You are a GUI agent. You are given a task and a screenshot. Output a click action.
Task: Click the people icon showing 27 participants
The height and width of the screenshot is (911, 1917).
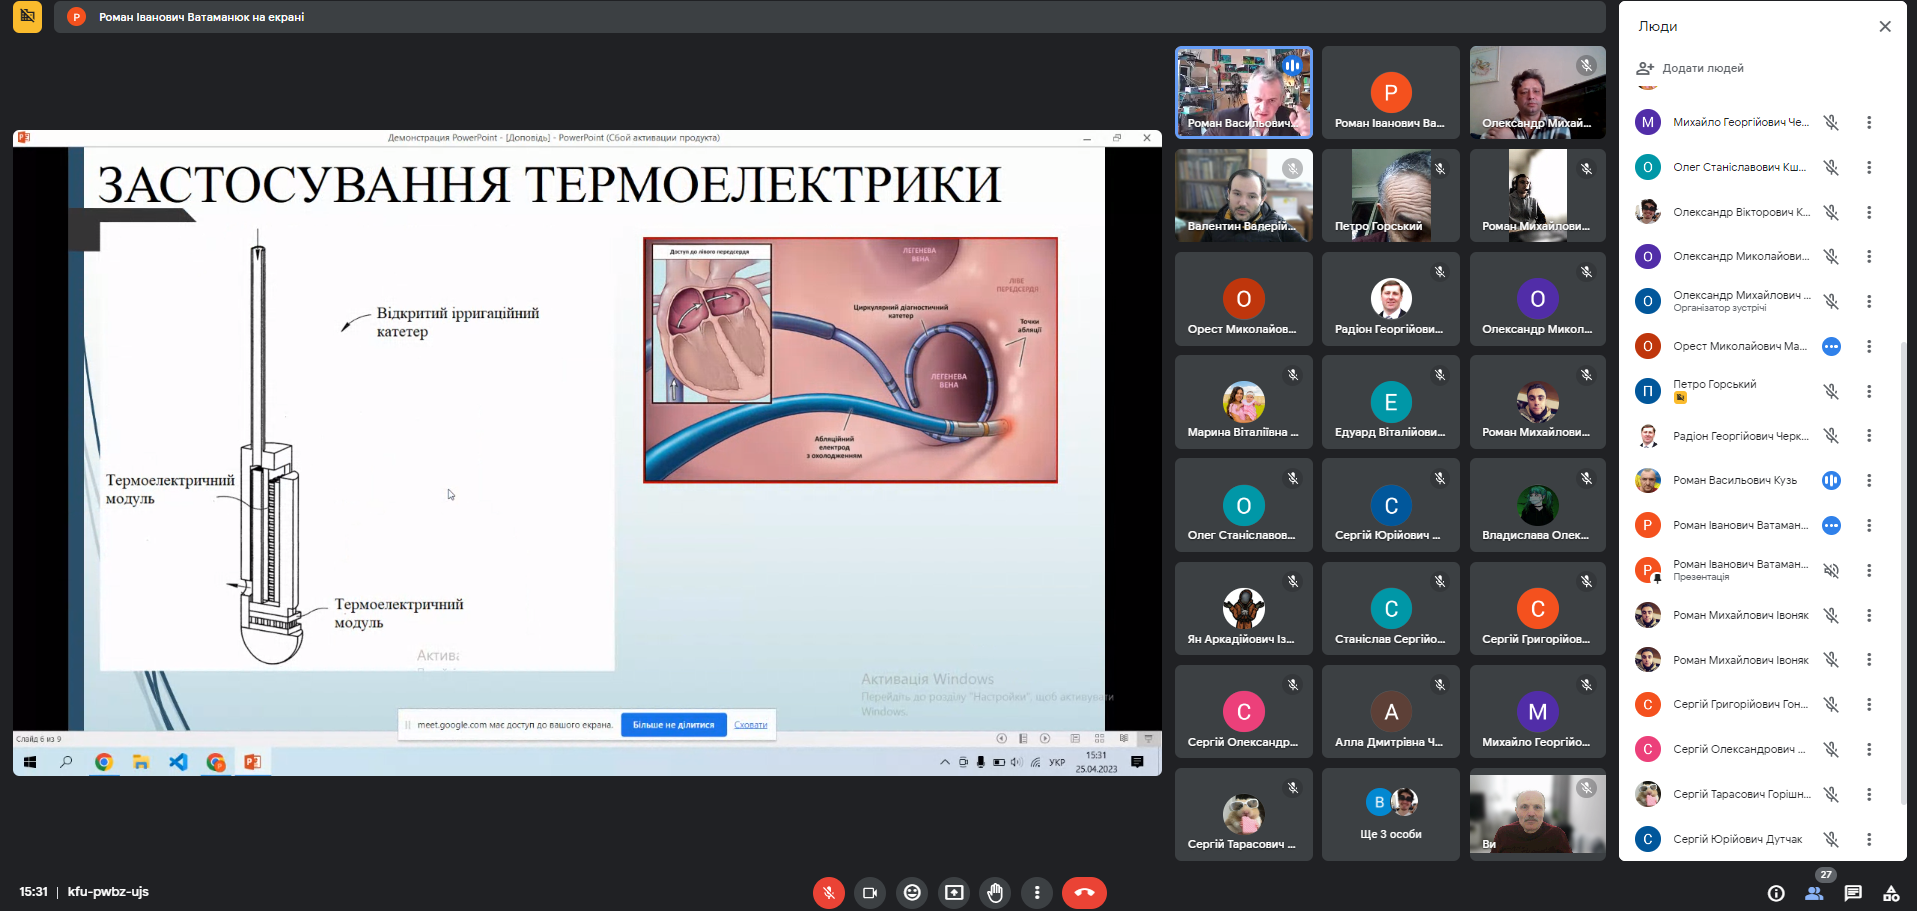[1814, 893]
